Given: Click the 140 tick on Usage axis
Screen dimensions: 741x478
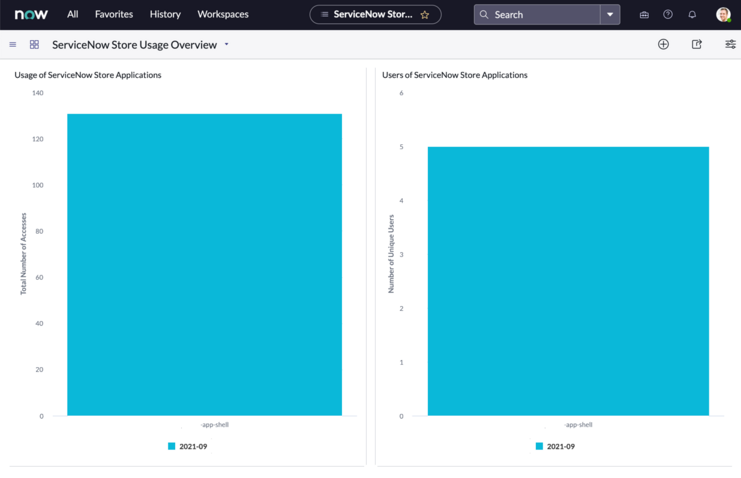Looking at the screenshot, I should [38, 93].
